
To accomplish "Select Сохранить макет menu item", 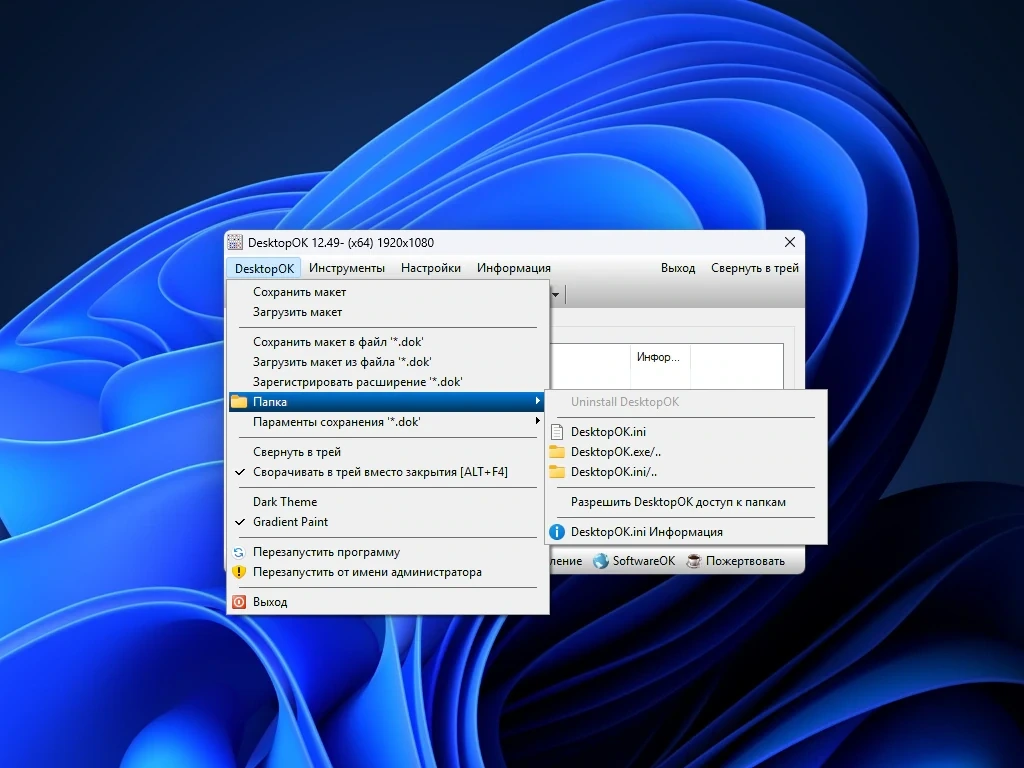I will pyautogui.click(x=389, y=292).
